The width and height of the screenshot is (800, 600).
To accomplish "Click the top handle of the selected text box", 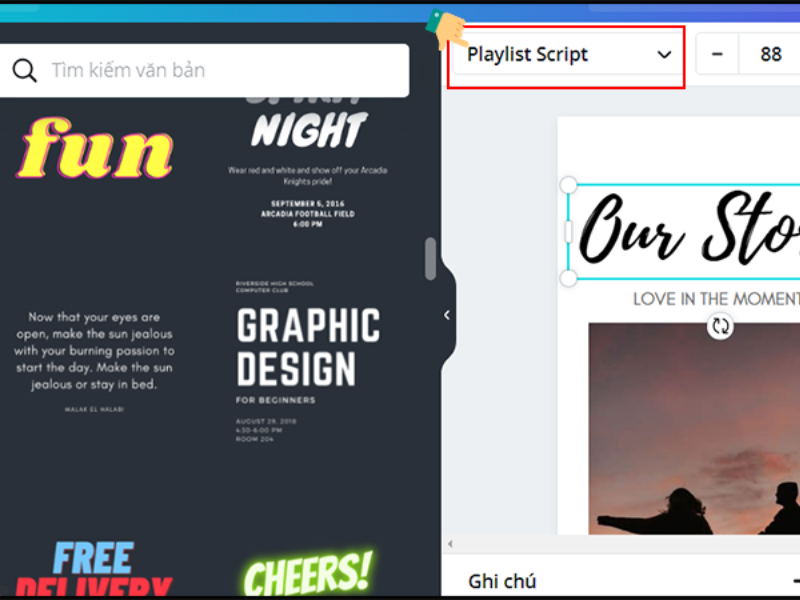I will coord(568,183).
